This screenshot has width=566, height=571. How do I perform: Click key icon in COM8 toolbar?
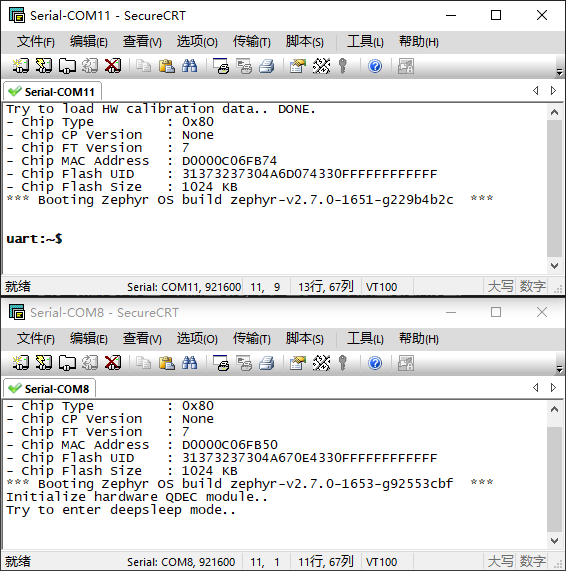click(342, 363)
